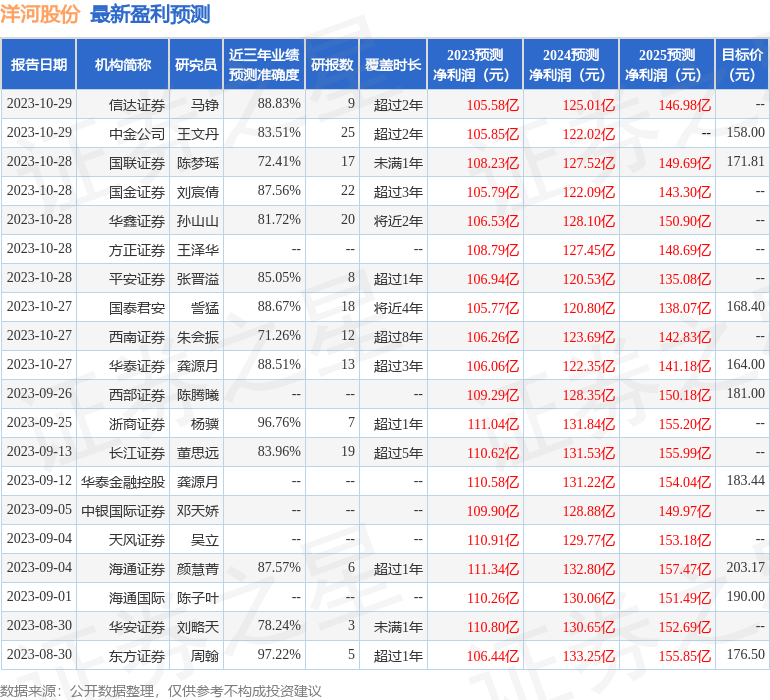Click coverage duration 将近4年
770x700 pixels.
[398, 308]
